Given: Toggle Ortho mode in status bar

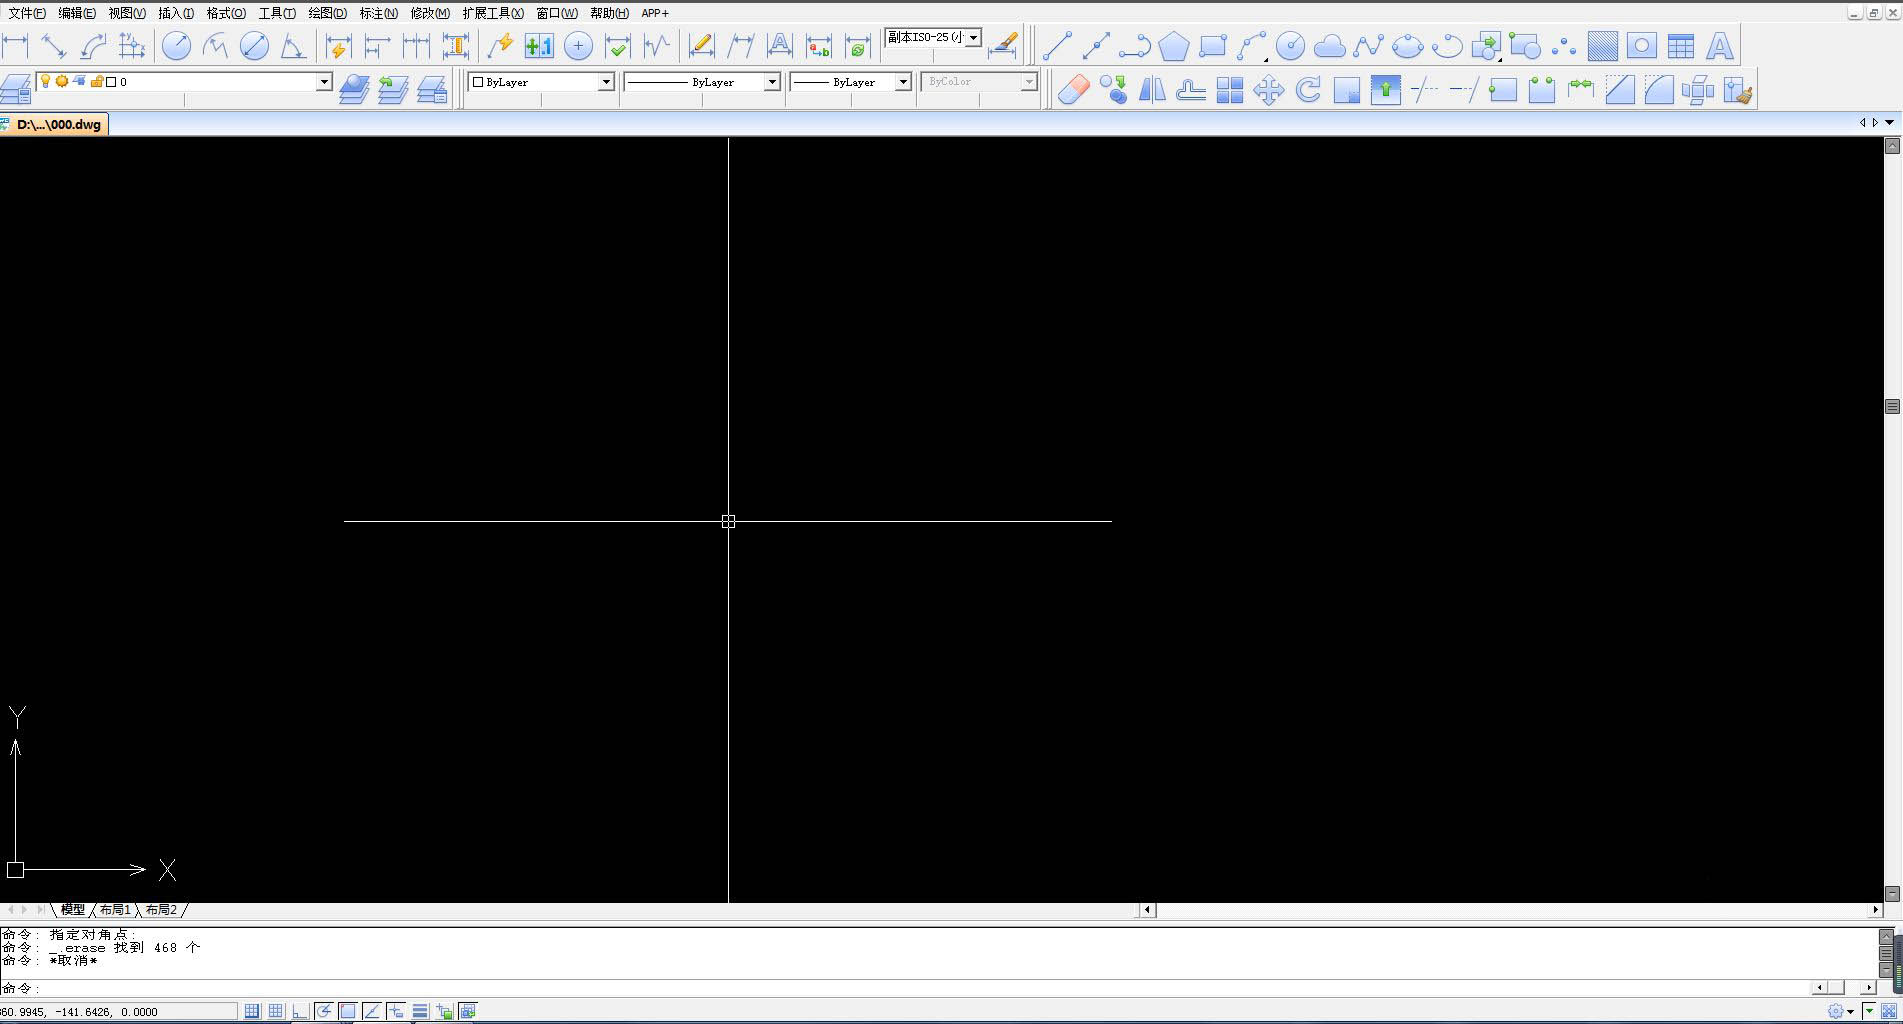Looking at the screenshot, I should [300, 1011].
